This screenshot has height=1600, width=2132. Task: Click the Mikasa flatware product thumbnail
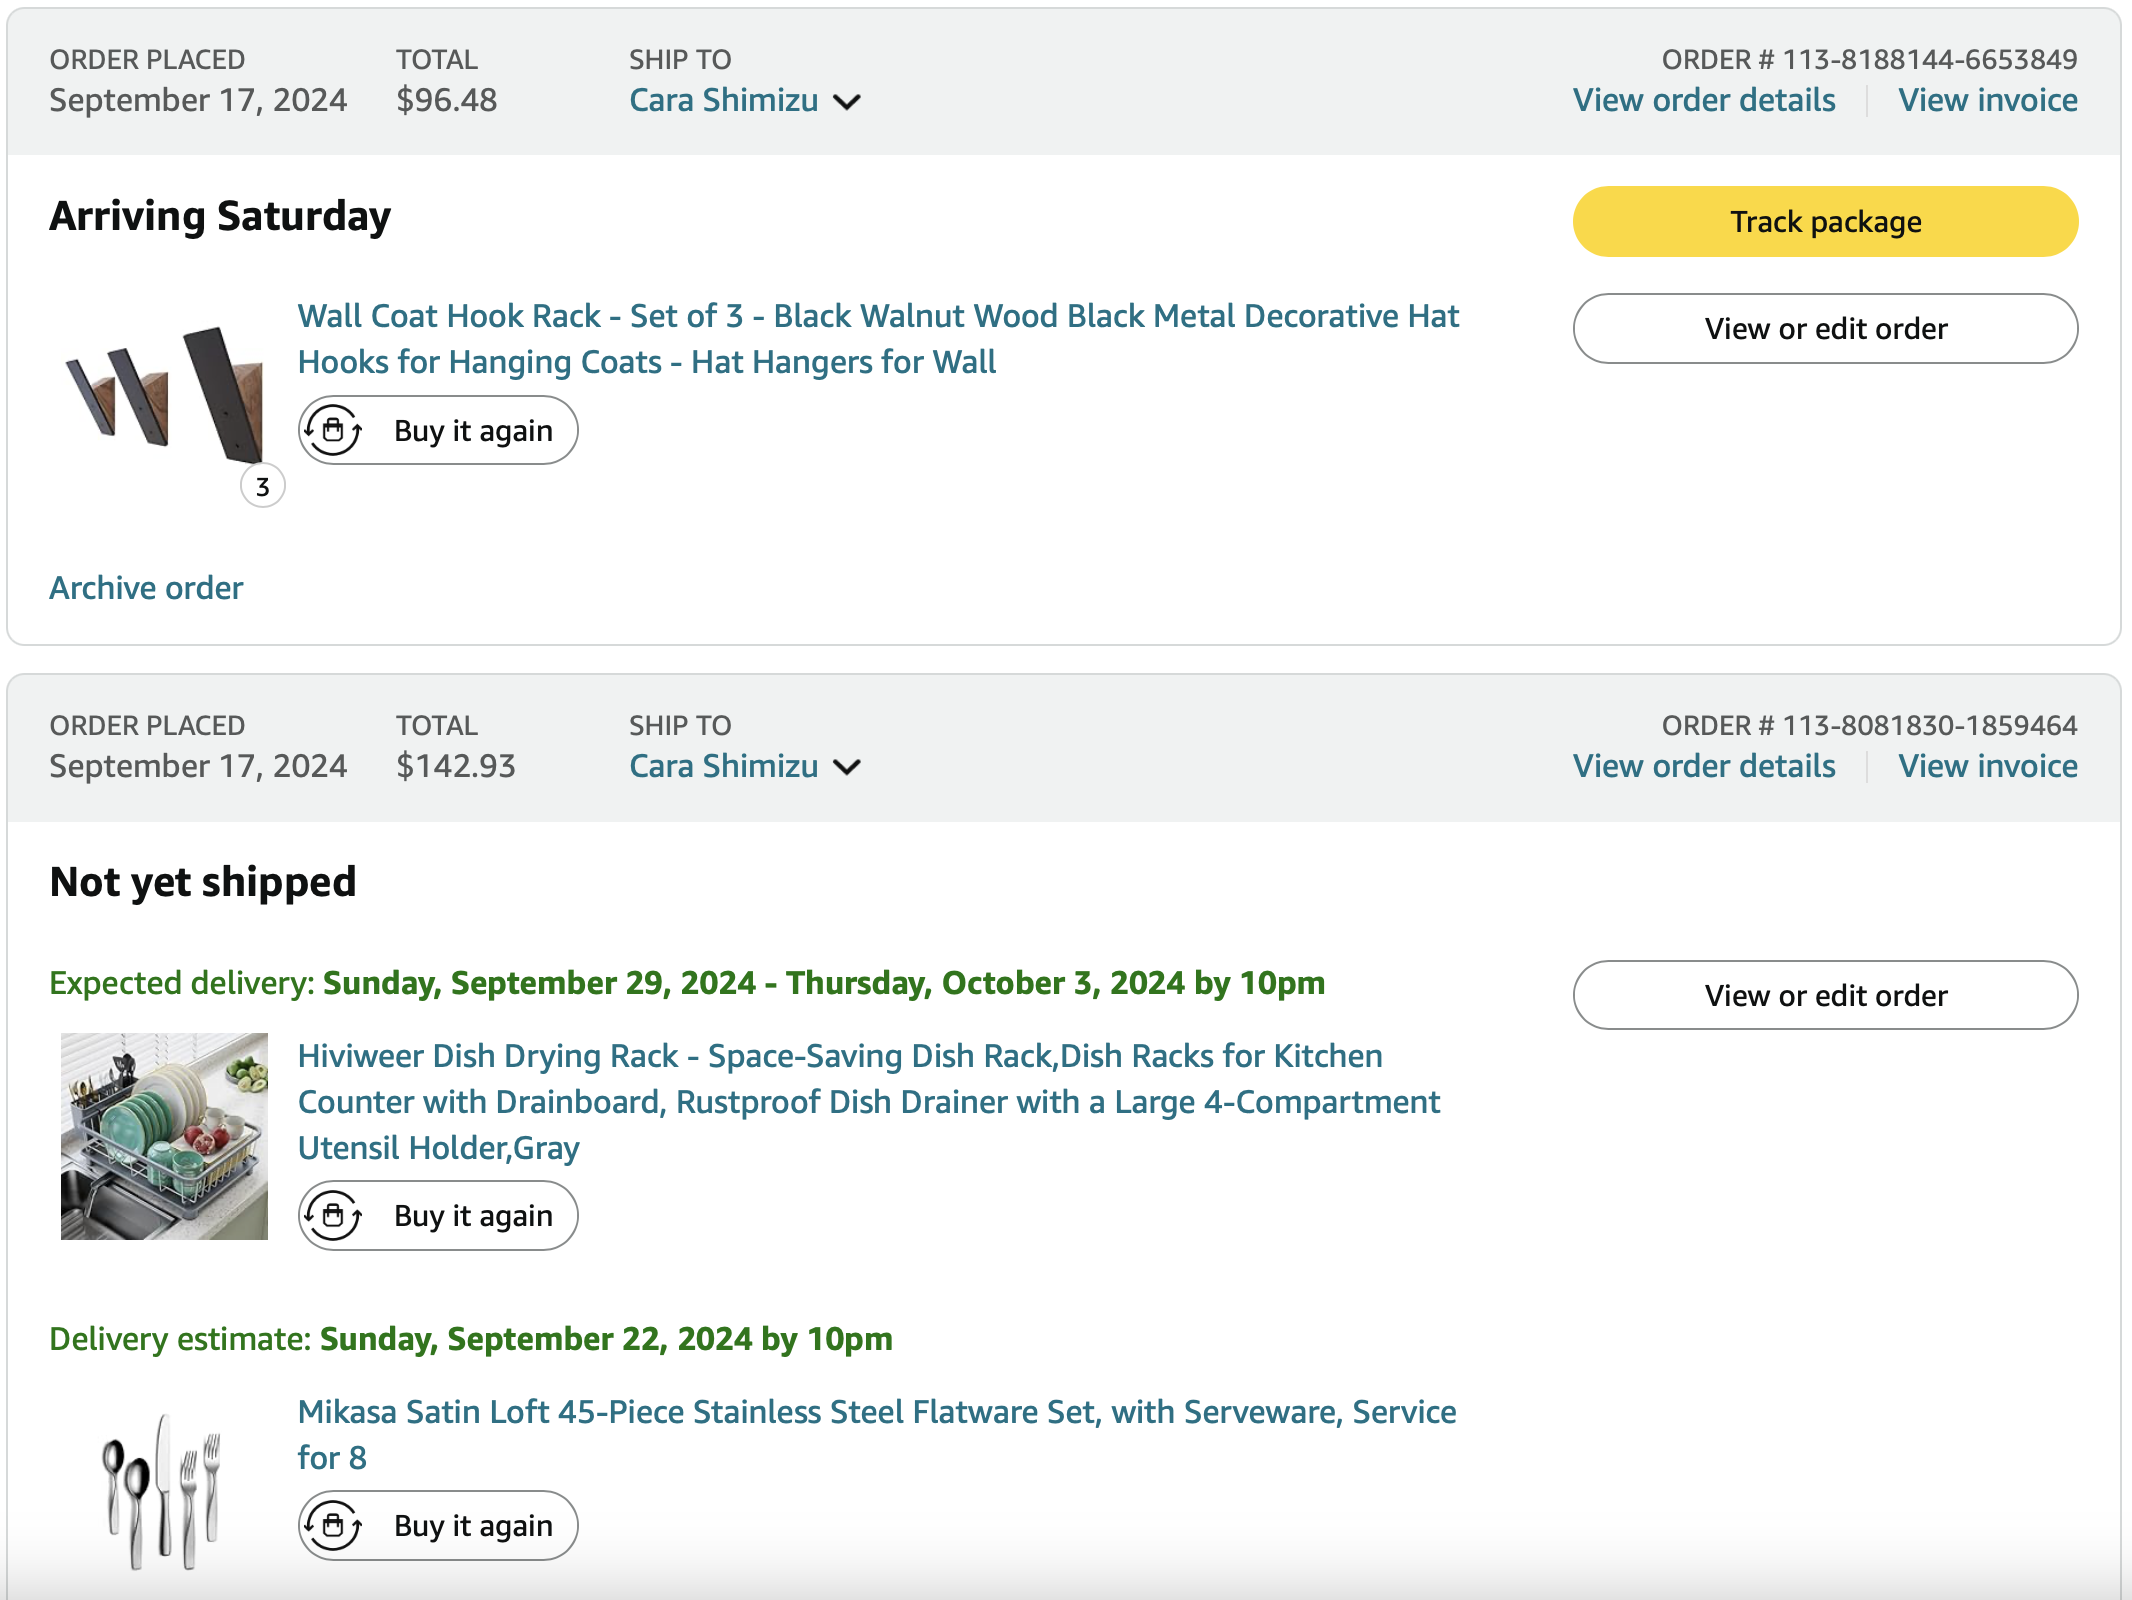tap(161, 1490)
